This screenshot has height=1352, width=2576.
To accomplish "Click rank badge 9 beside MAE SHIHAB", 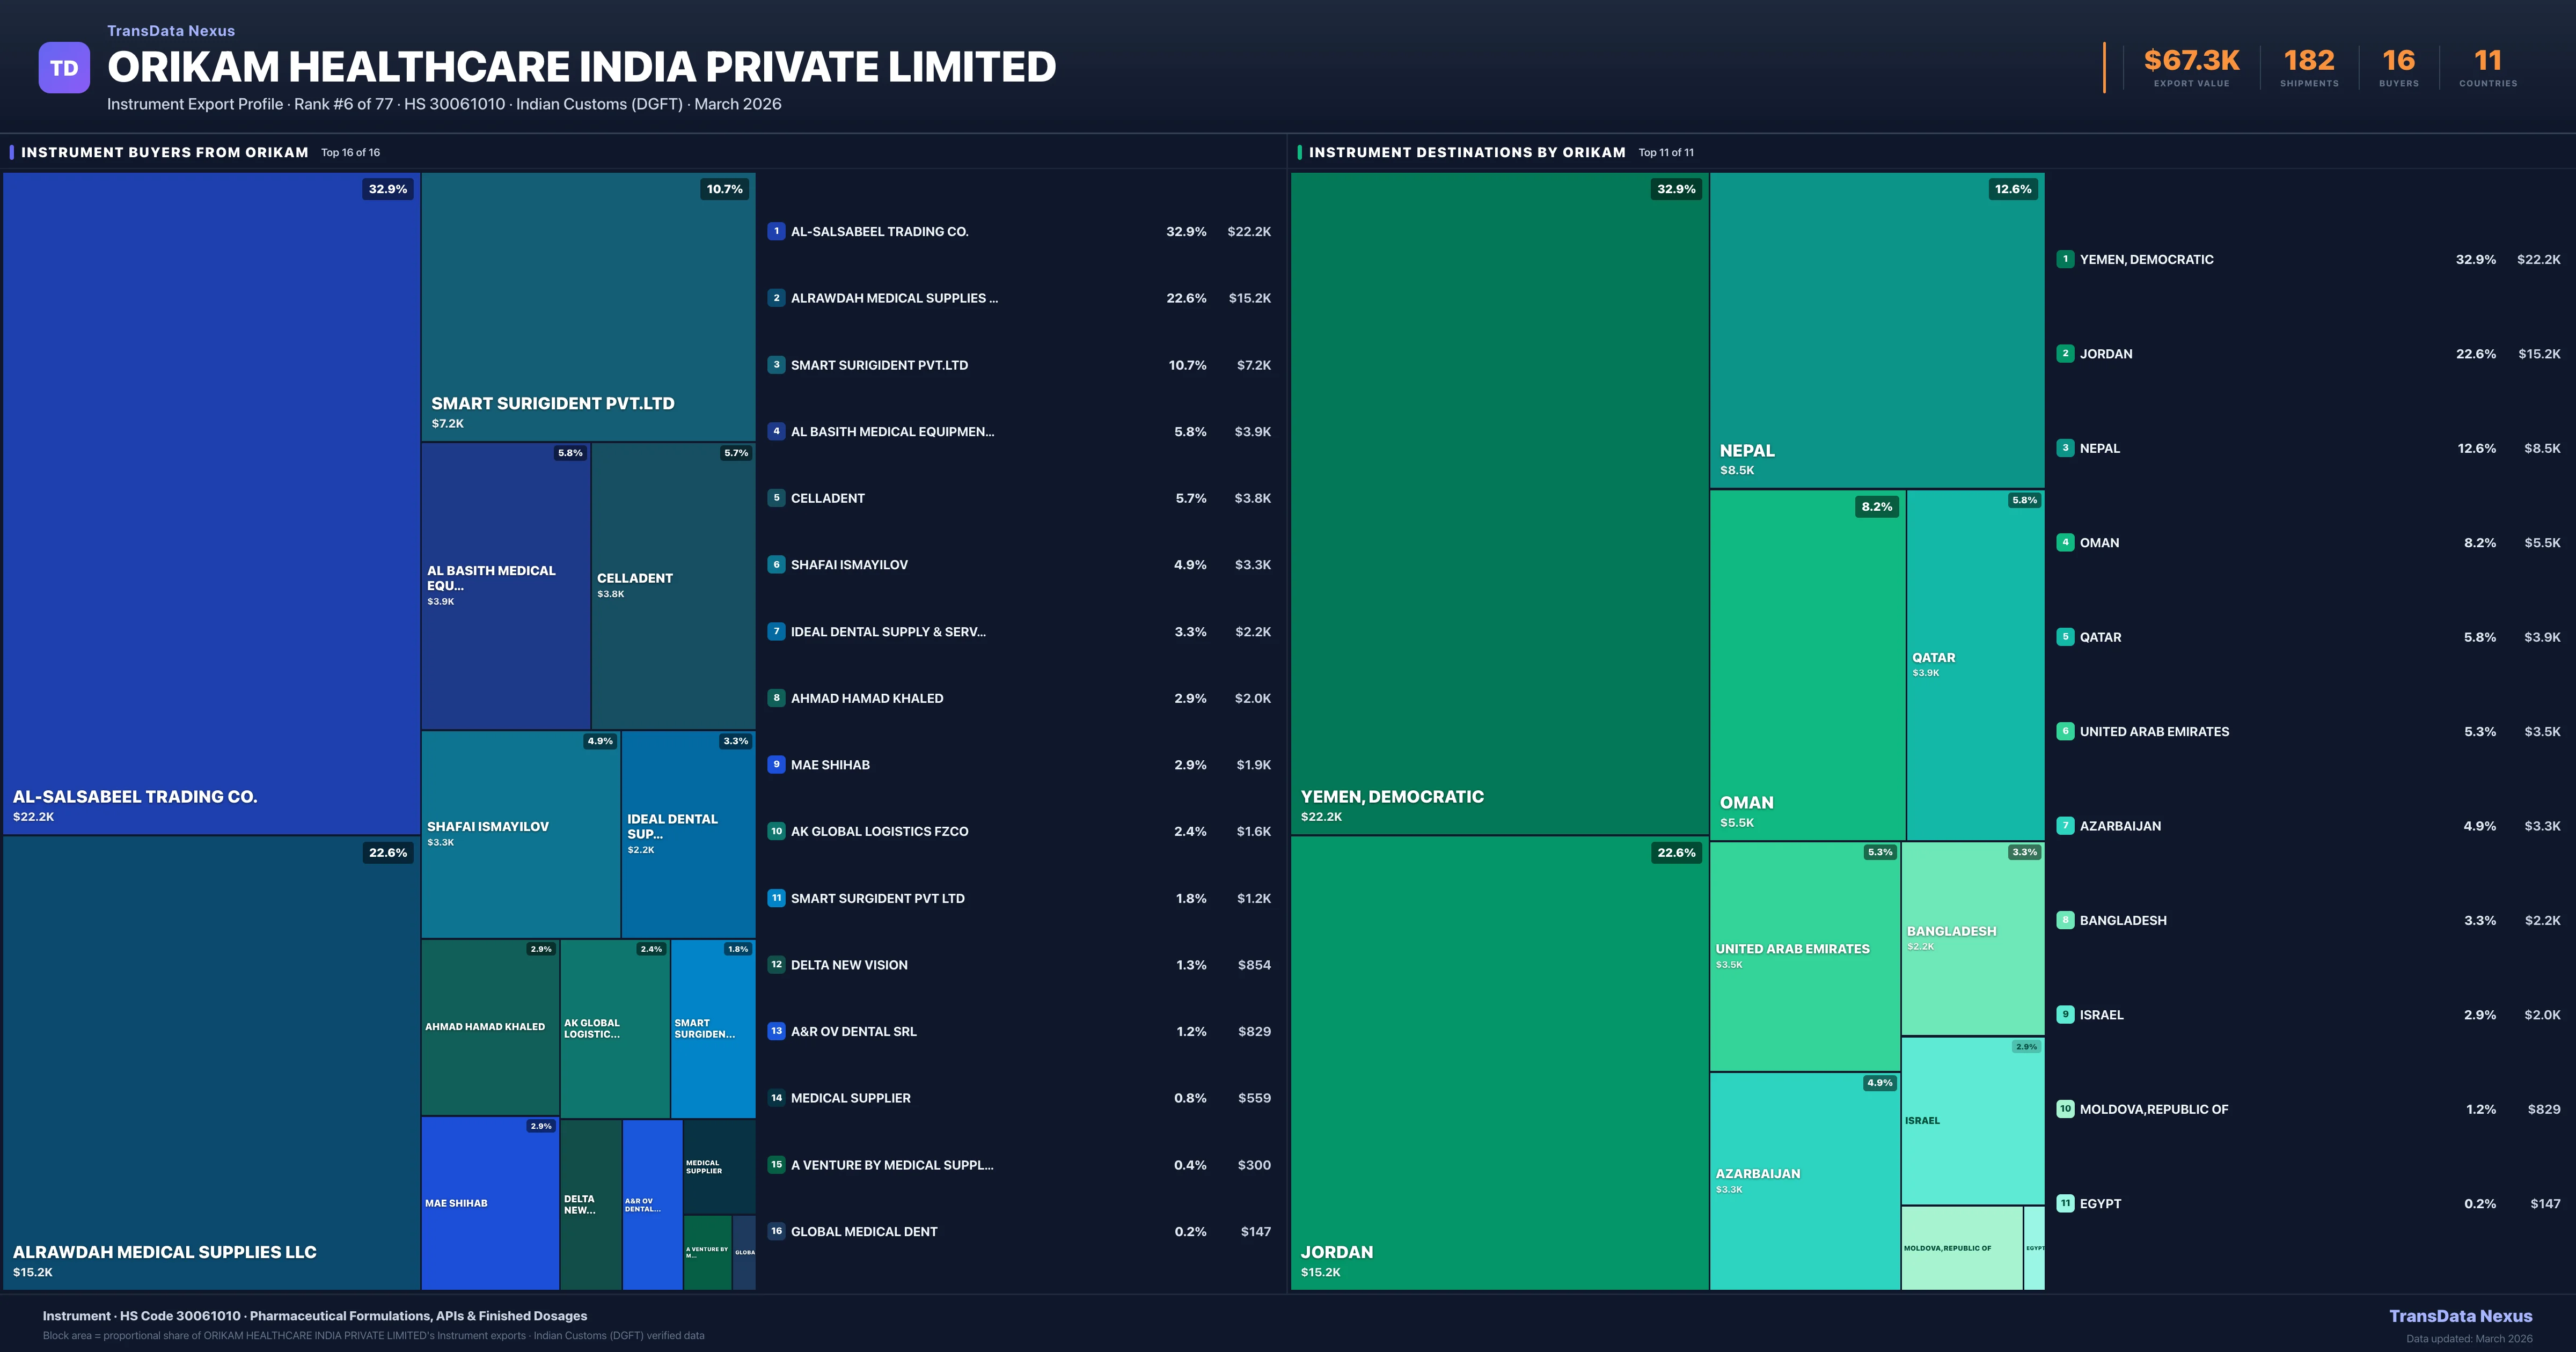I will (776, 765).
